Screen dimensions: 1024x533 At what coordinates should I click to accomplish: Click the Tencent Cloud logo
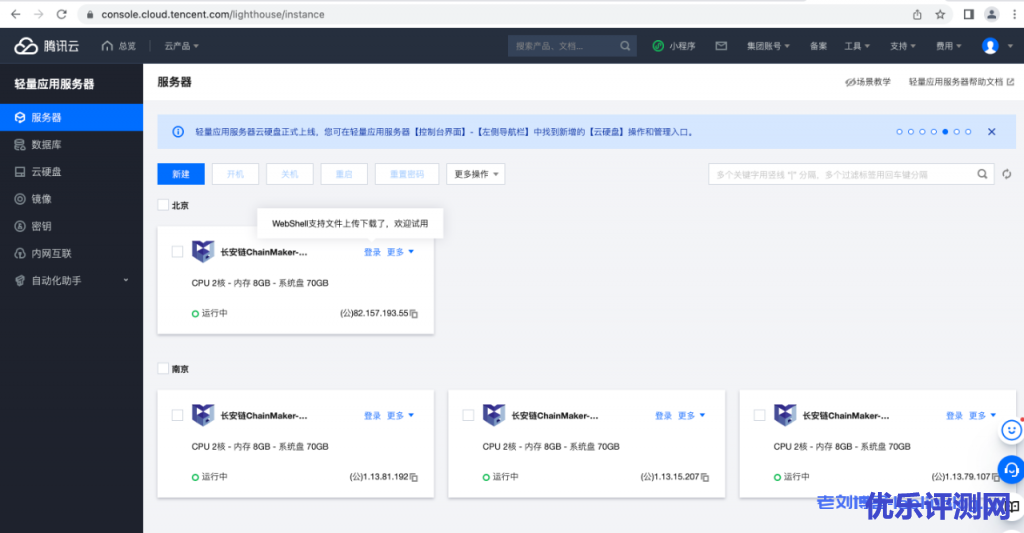coord(46,46)
